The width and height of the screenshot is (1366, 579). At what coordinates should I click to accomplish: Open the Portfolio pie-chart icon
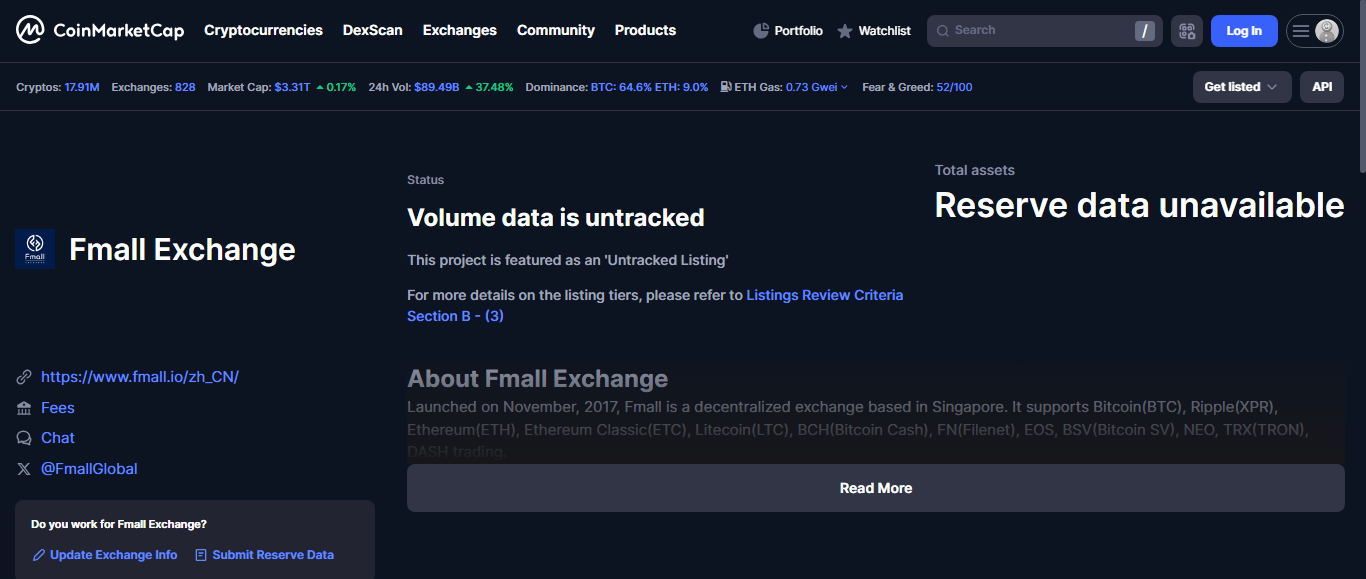click(x=761, y=31)
